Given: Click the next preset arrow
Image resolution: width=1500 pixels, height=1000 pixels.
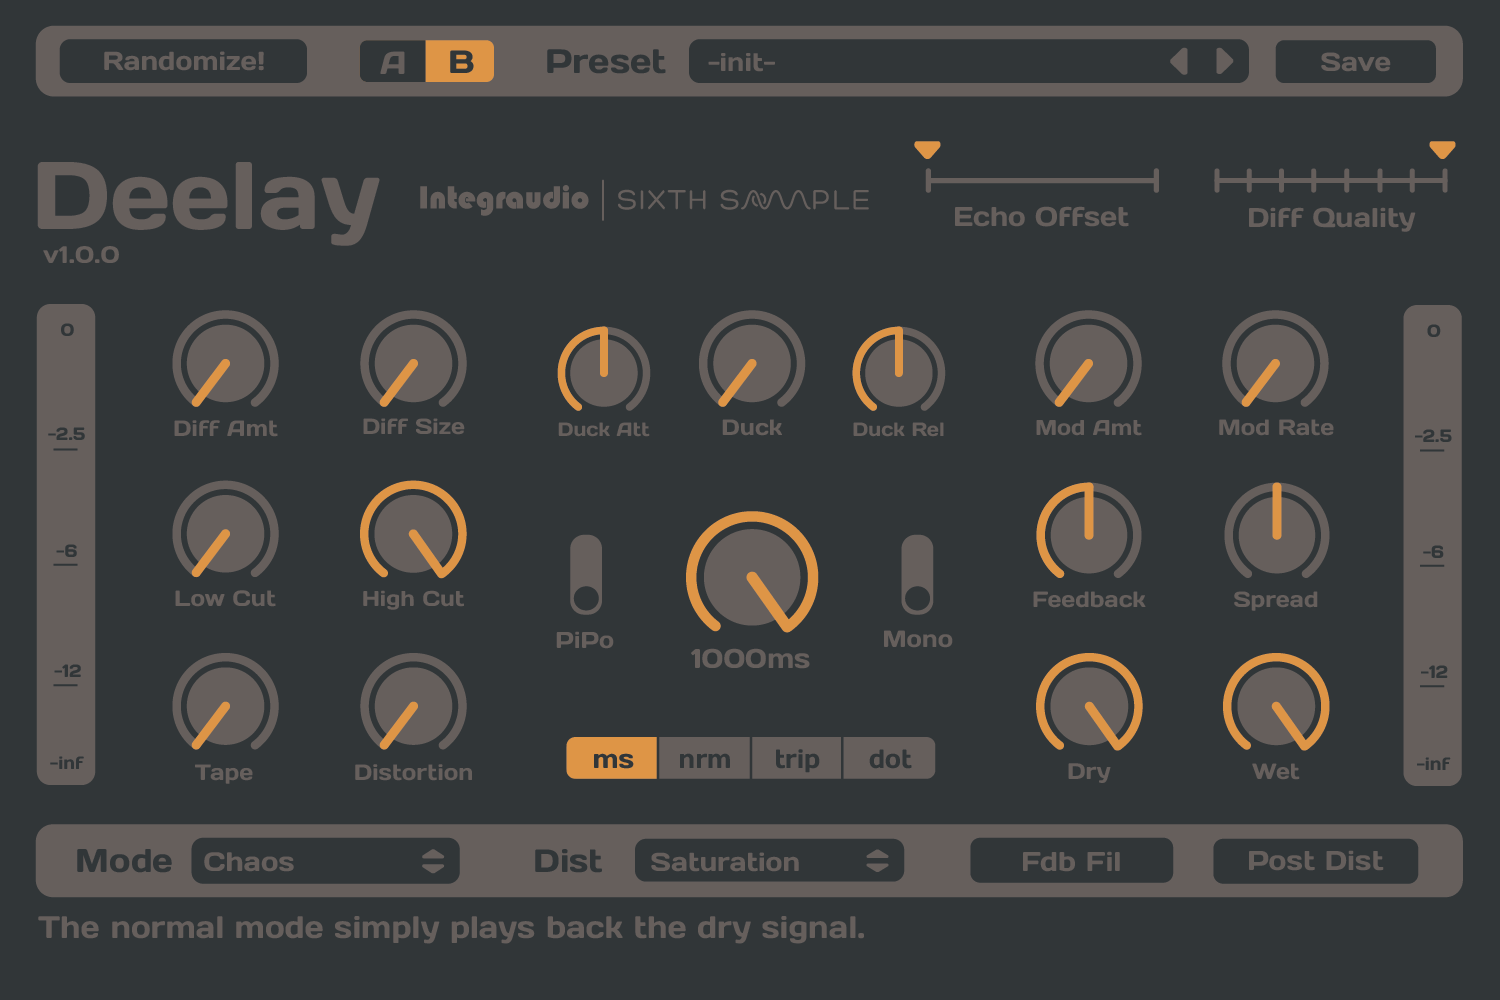Looking at the screenshot, I should (1225, 61).
